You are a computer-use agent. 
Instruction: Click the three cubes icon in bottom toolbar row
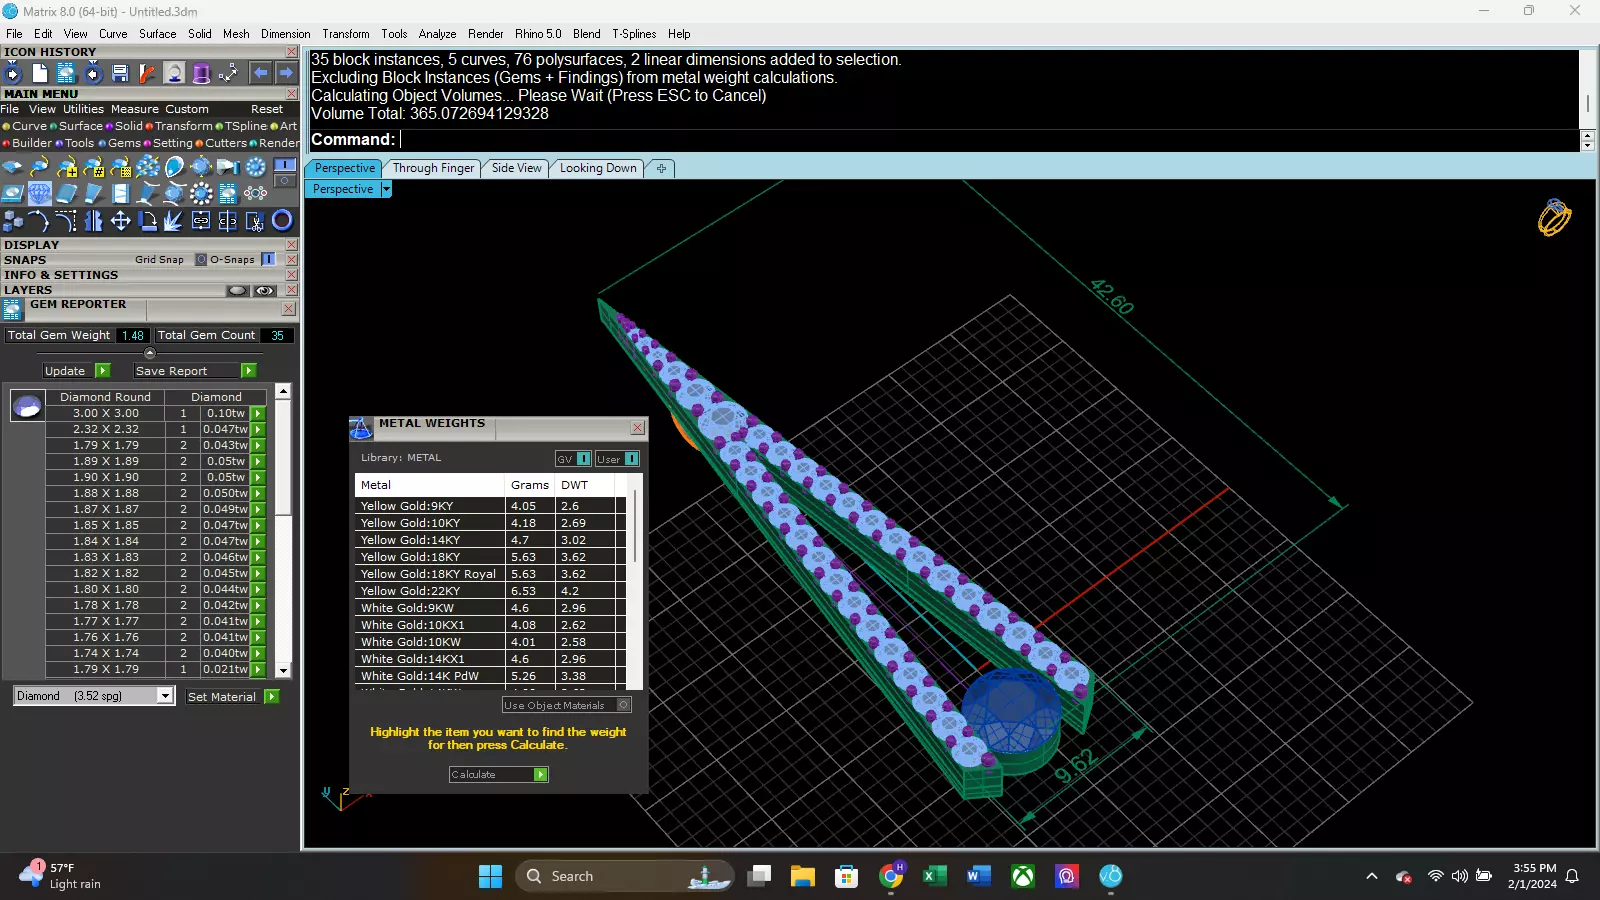coord(13,220)
